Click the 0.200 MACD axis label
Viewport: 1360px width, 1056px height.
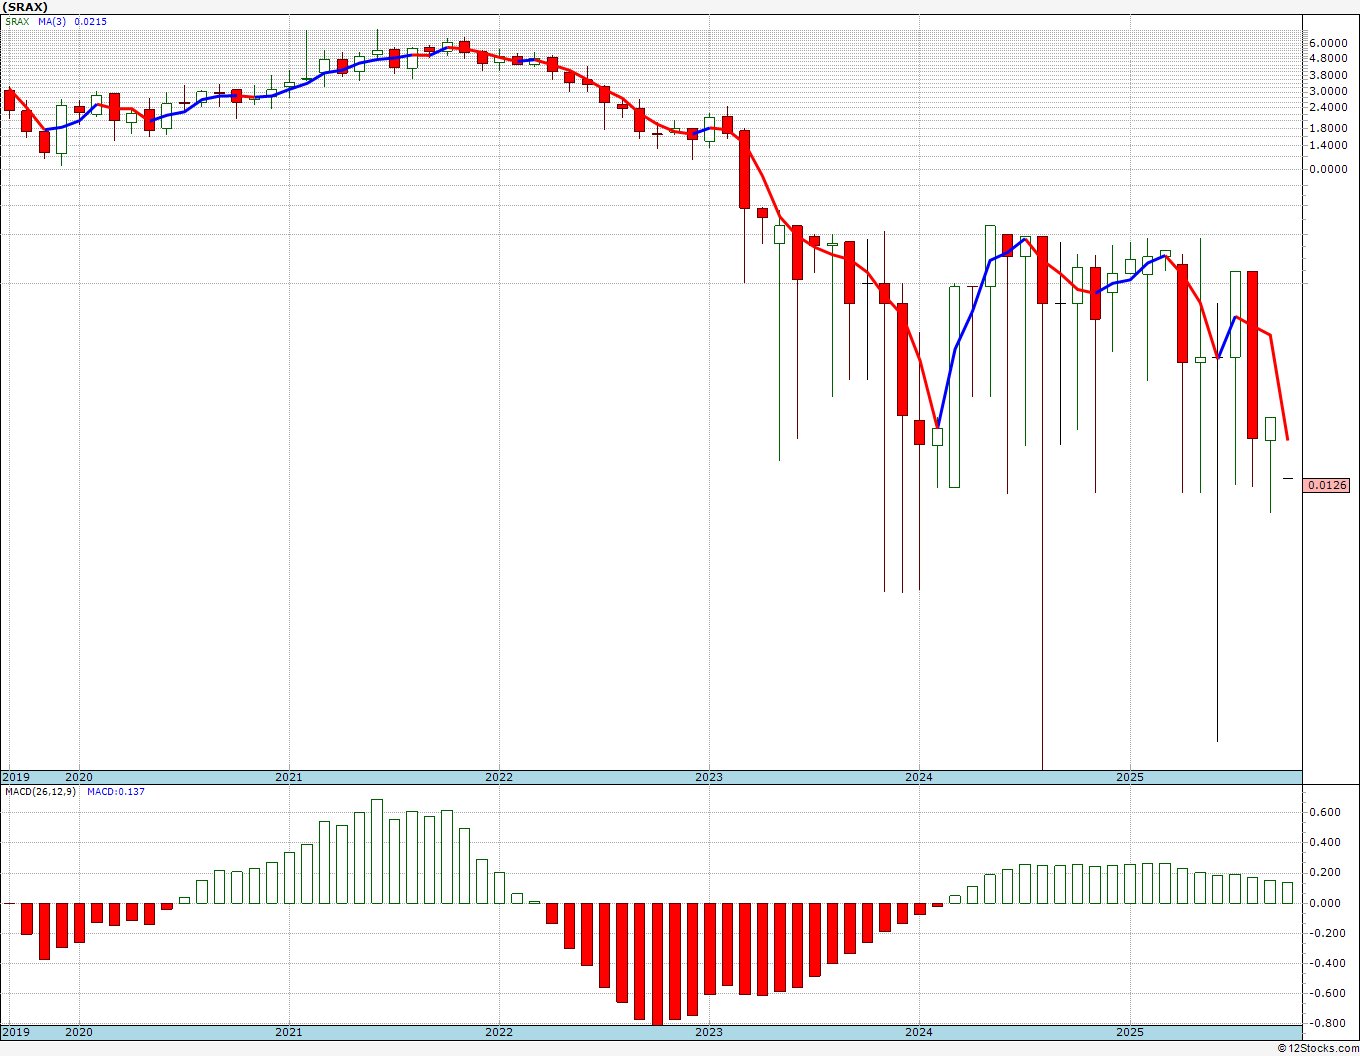(x=1324, y=873)
